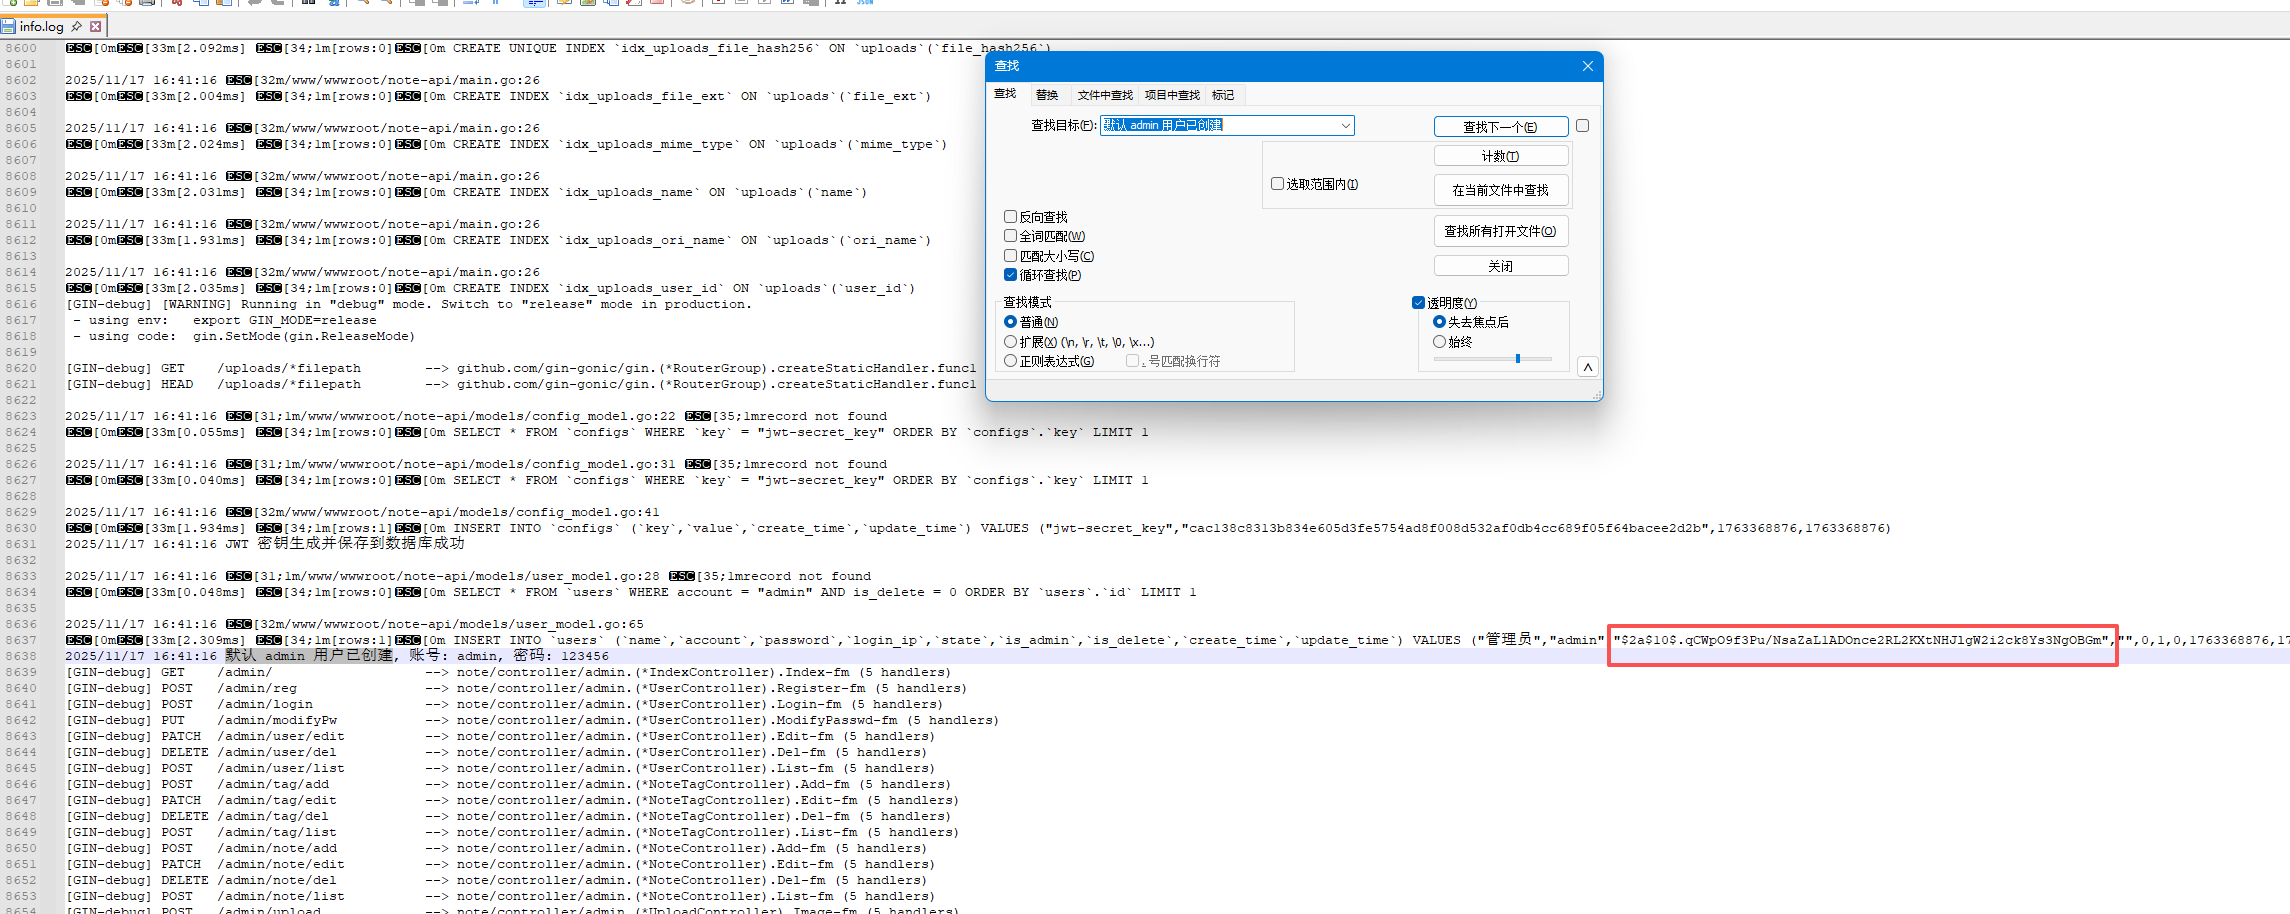Viewport: 2290px width, 914px height.
Task: Select the Cut scissors toolbar icon
Action: click(178, 4)
